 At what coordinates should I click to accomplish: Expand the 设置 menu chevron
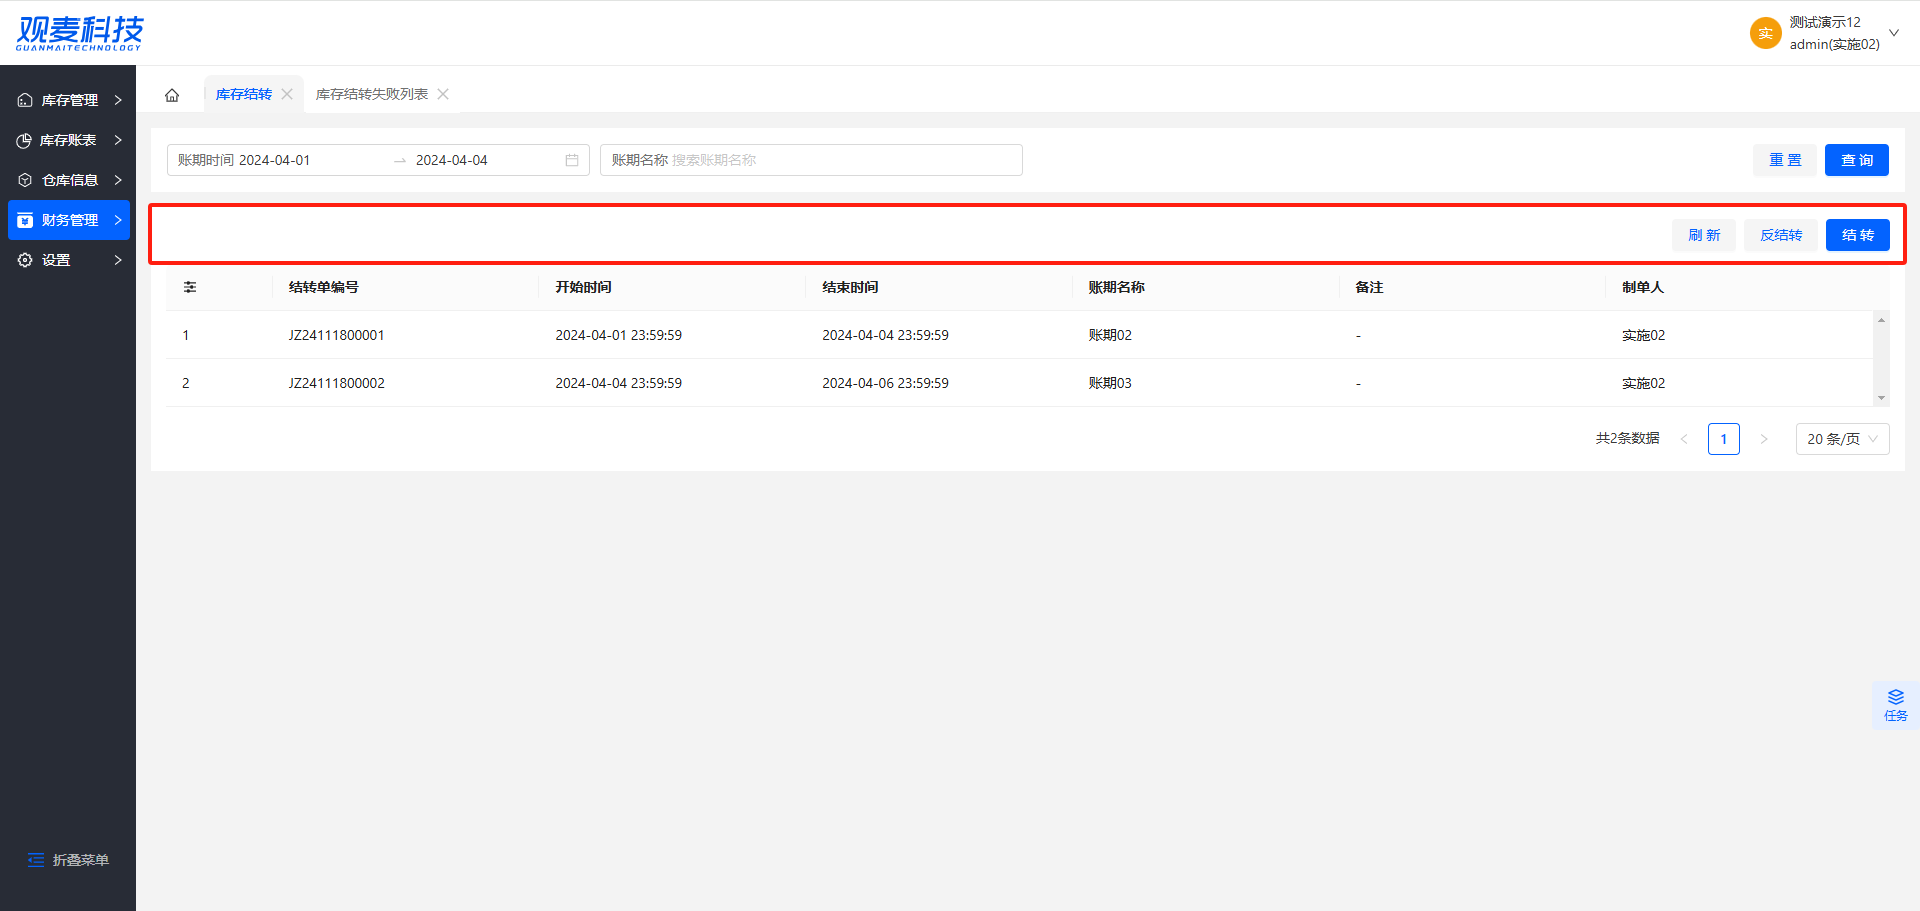[118, 260]
